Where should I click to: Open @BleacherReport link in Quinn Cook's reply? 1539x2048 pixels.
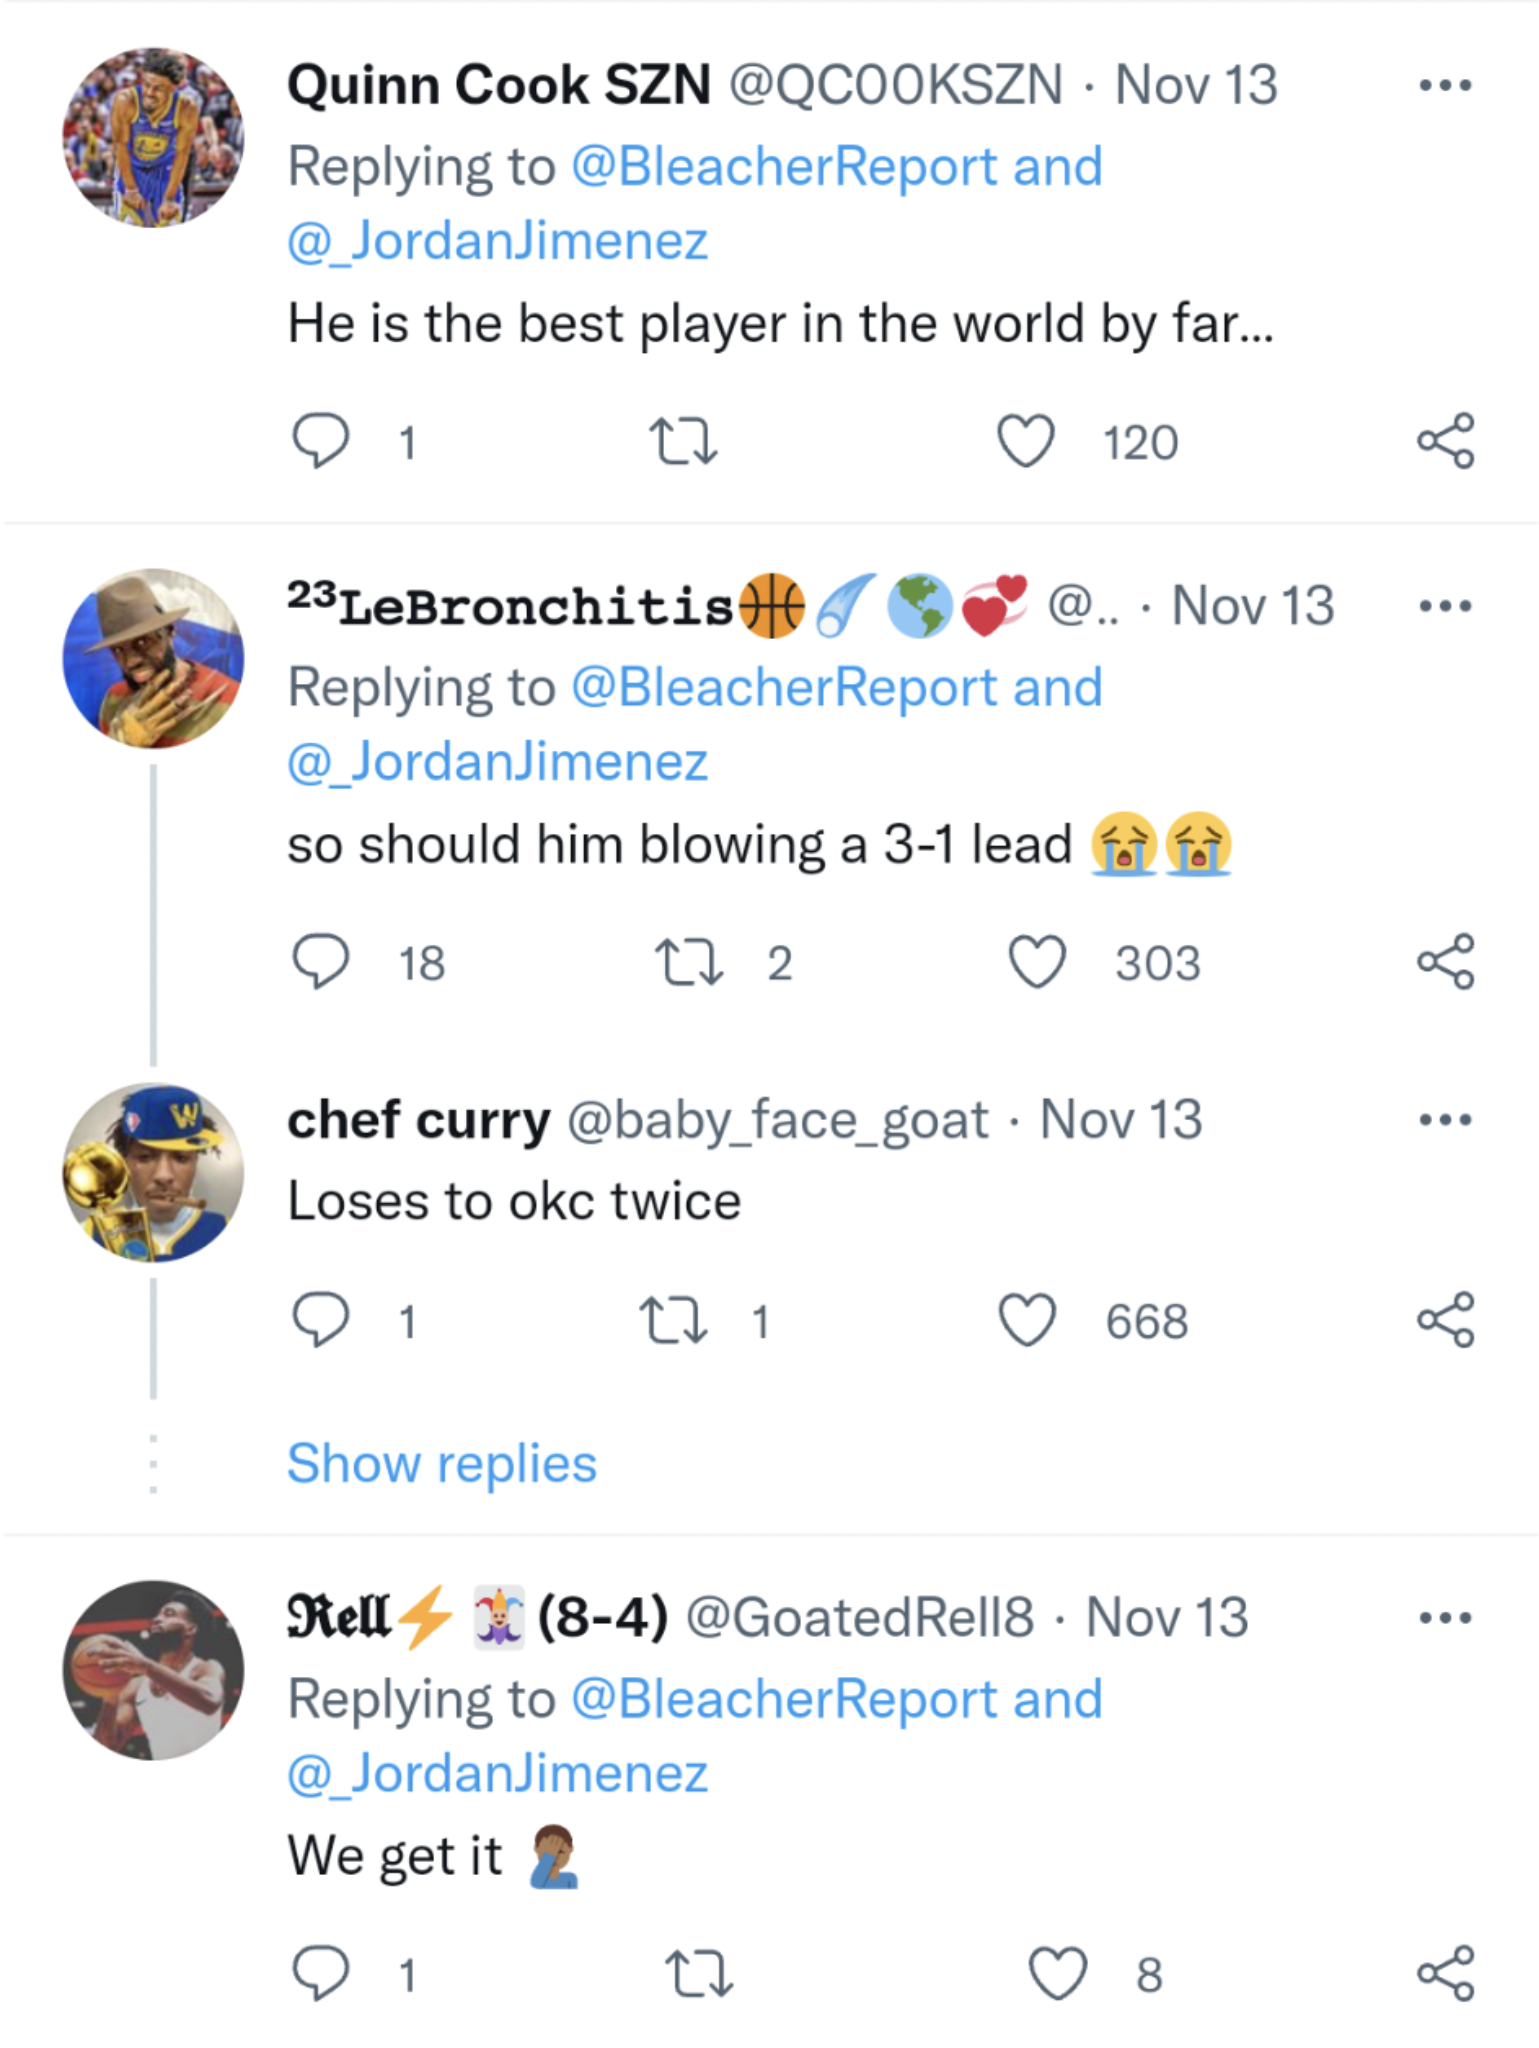783,167
